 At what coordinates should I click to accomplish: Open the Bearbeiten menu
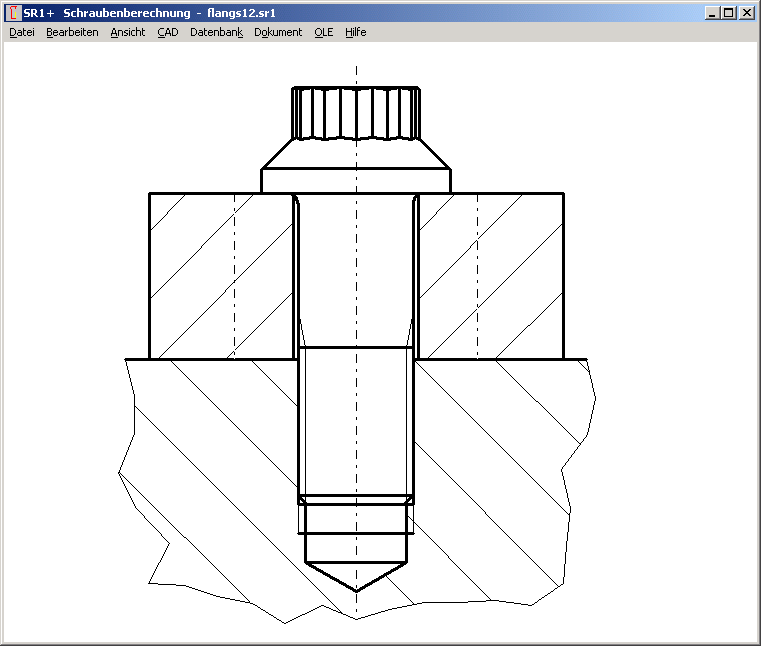(x=72, y=32)
